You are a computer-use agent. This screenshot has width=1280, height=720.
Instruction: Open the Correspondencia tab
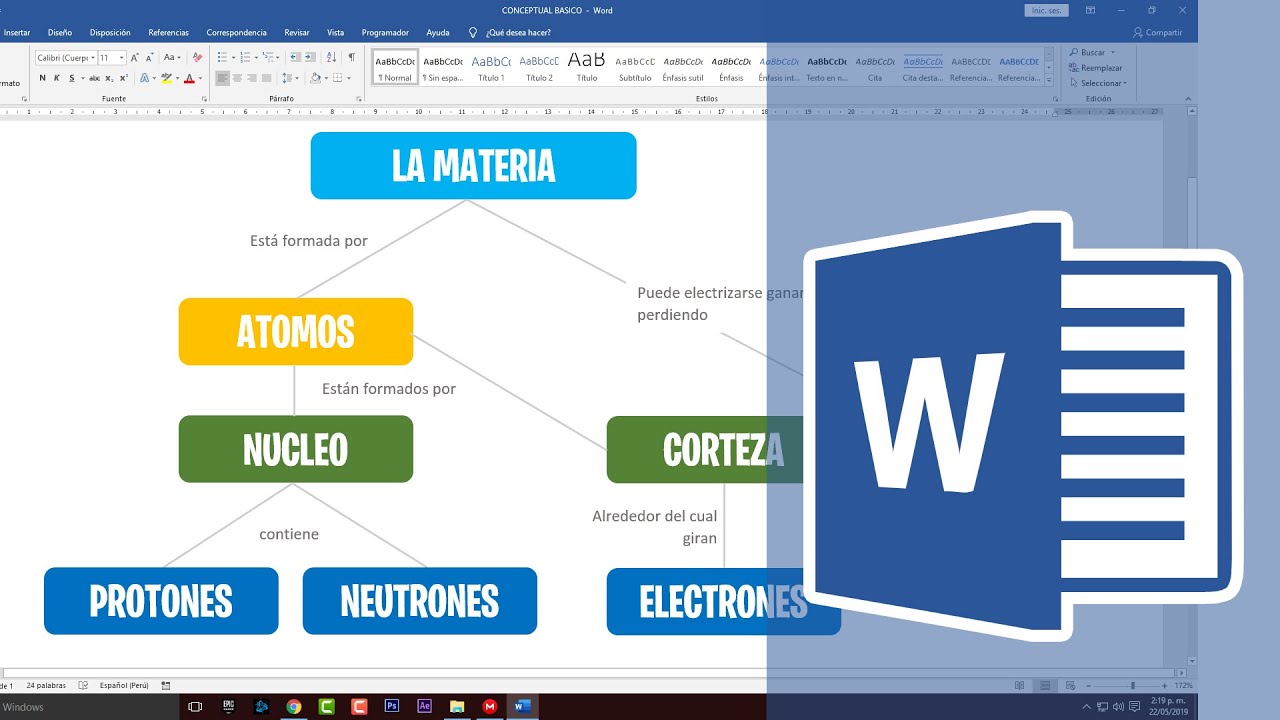click(236, 32)
